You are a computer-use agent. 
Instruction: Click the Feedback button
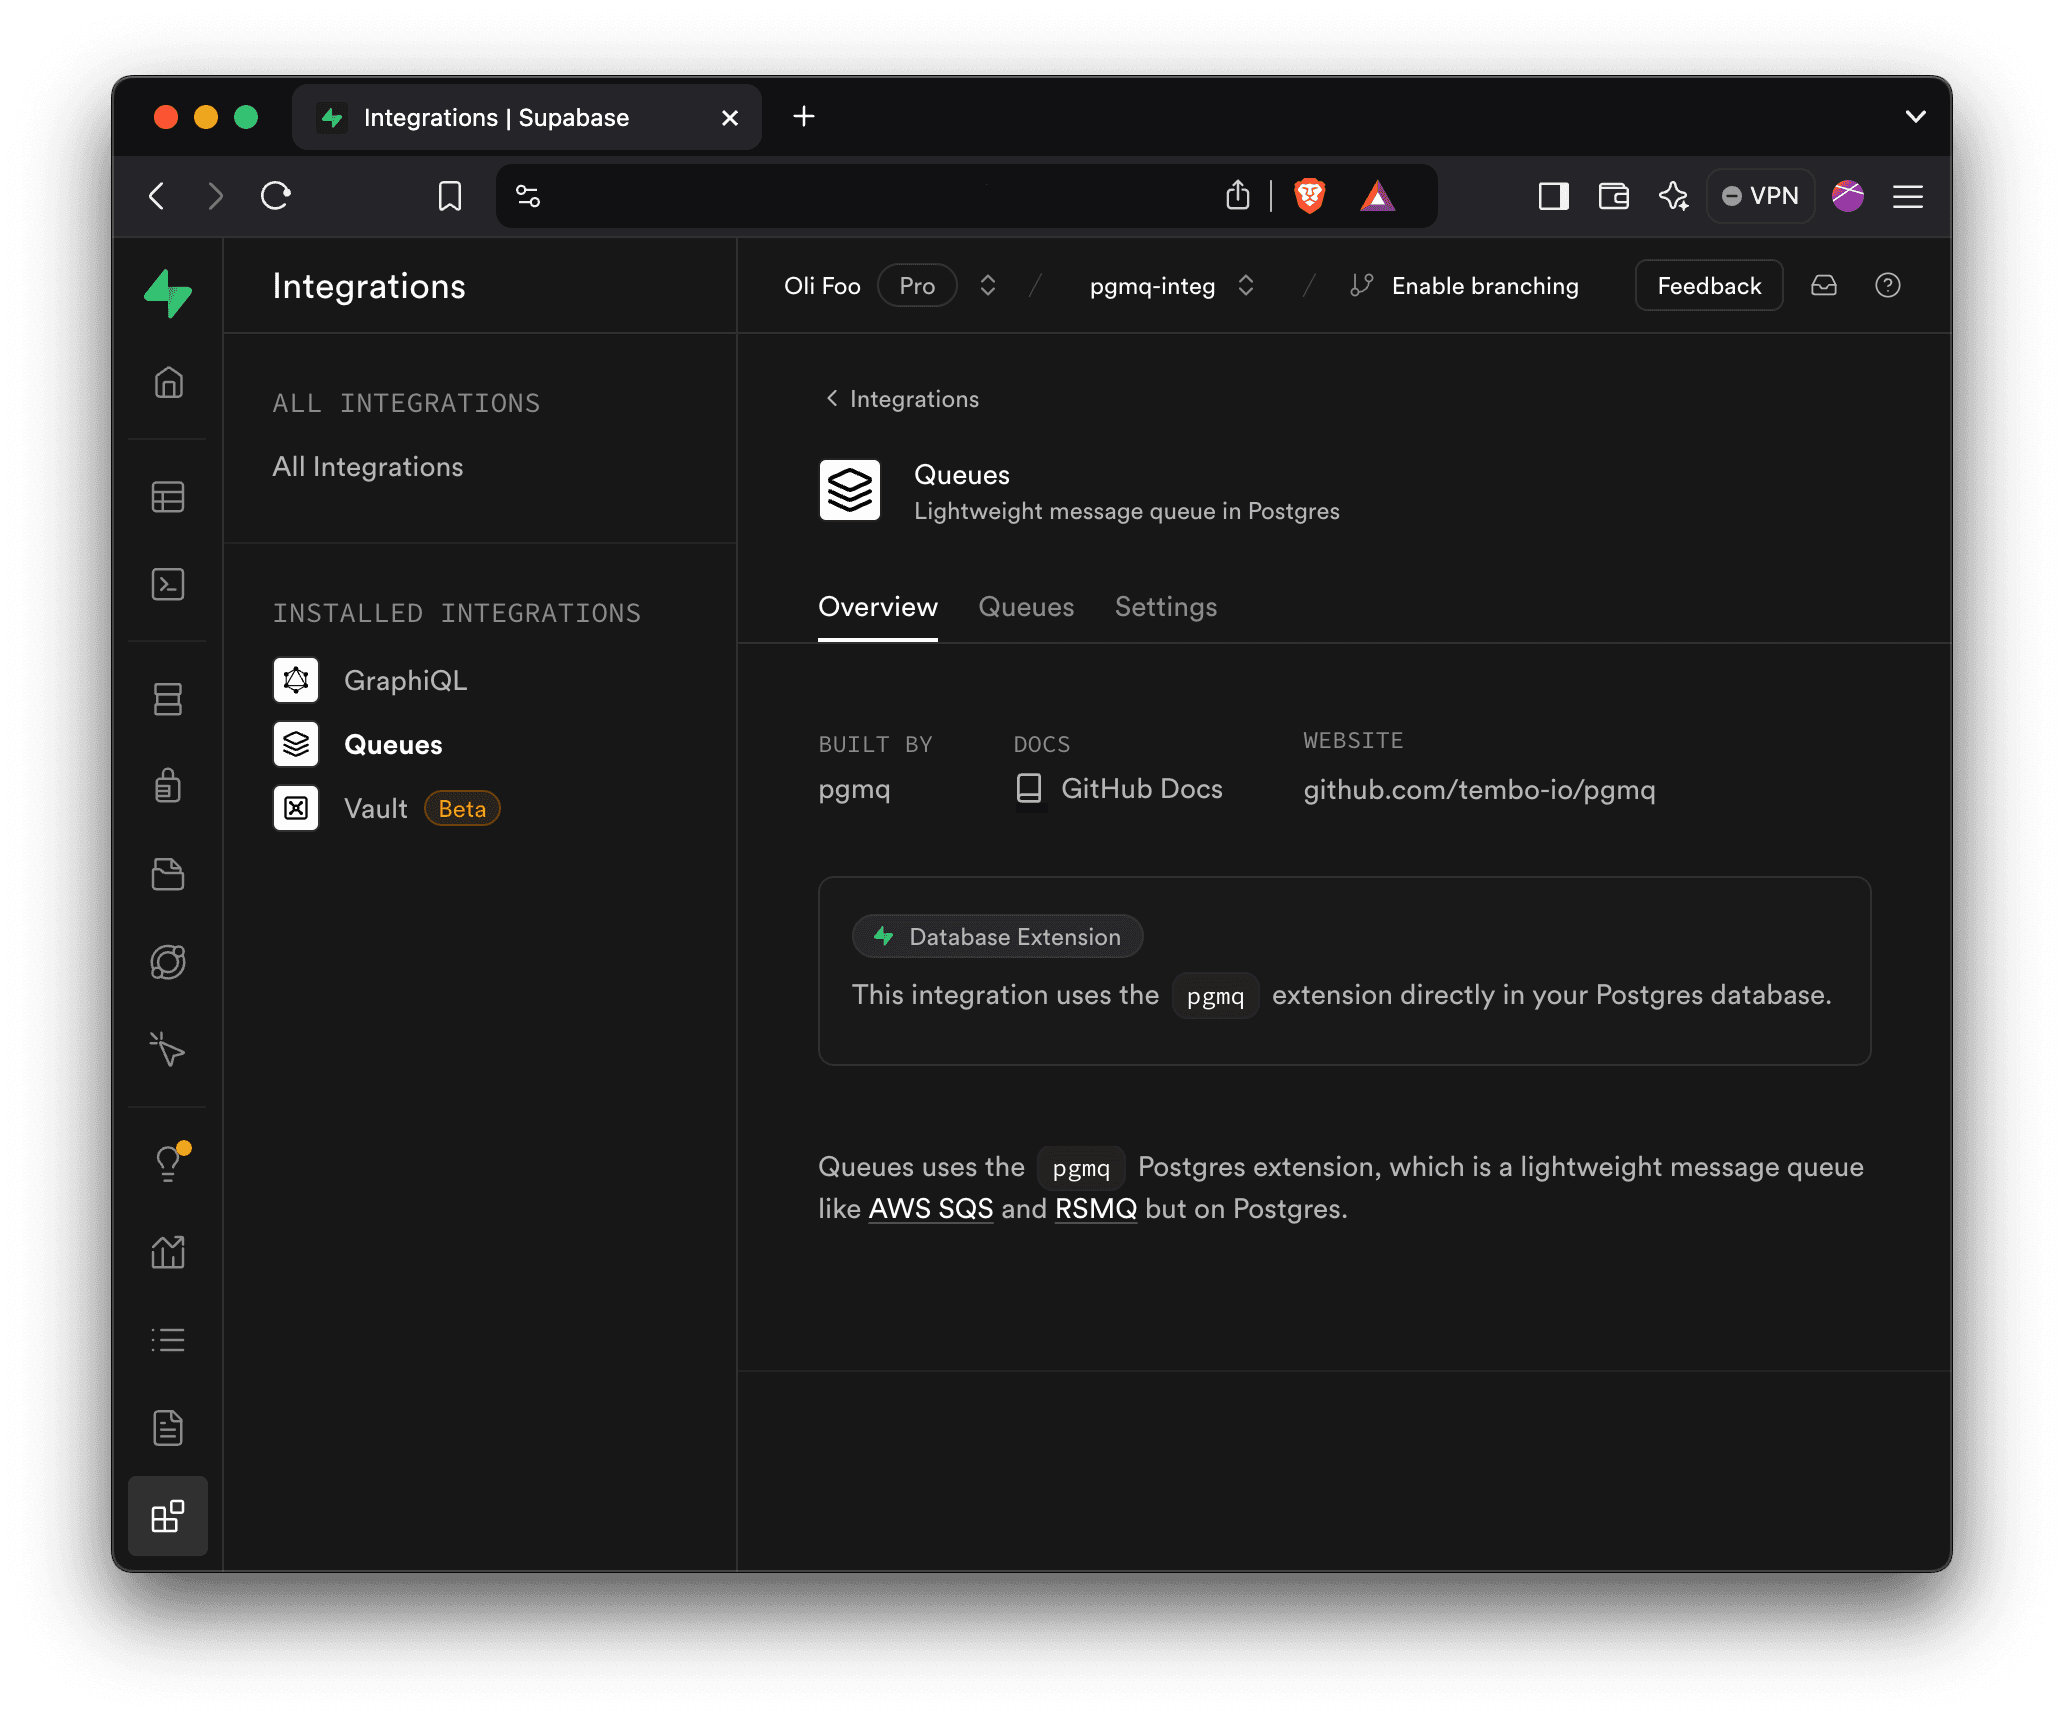[1709, 285]
